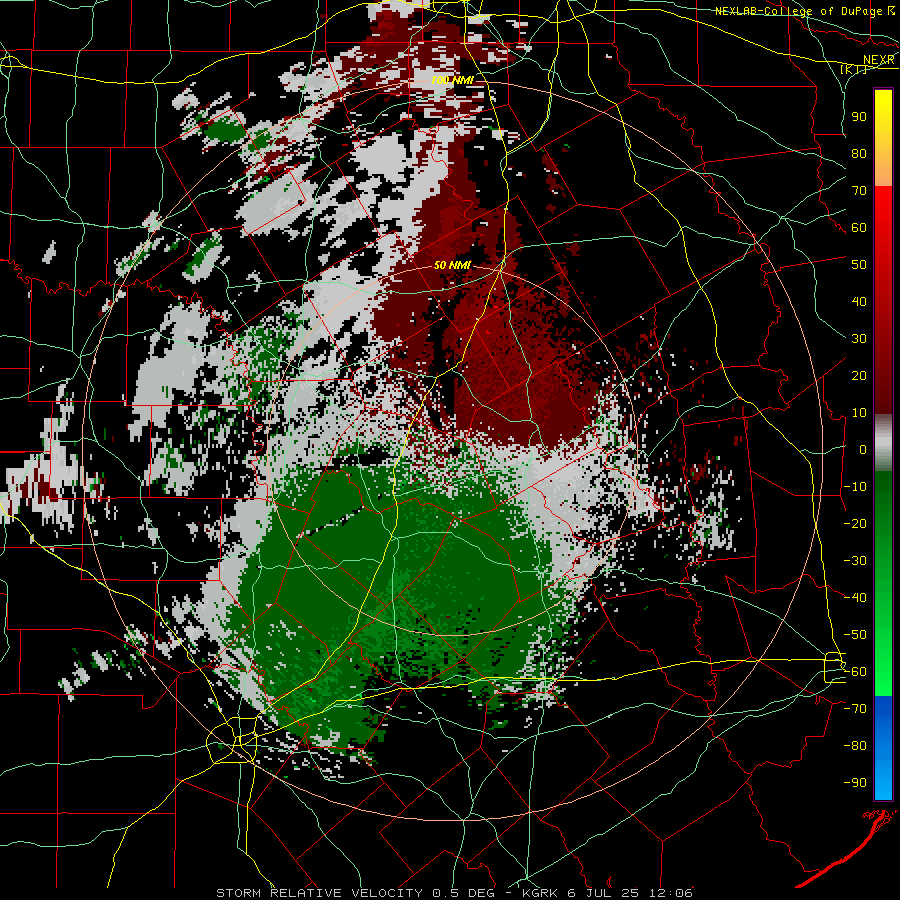Click the [KT] units label by the scale
This screenshot has width=900, height=900.
tap(853, 69)
